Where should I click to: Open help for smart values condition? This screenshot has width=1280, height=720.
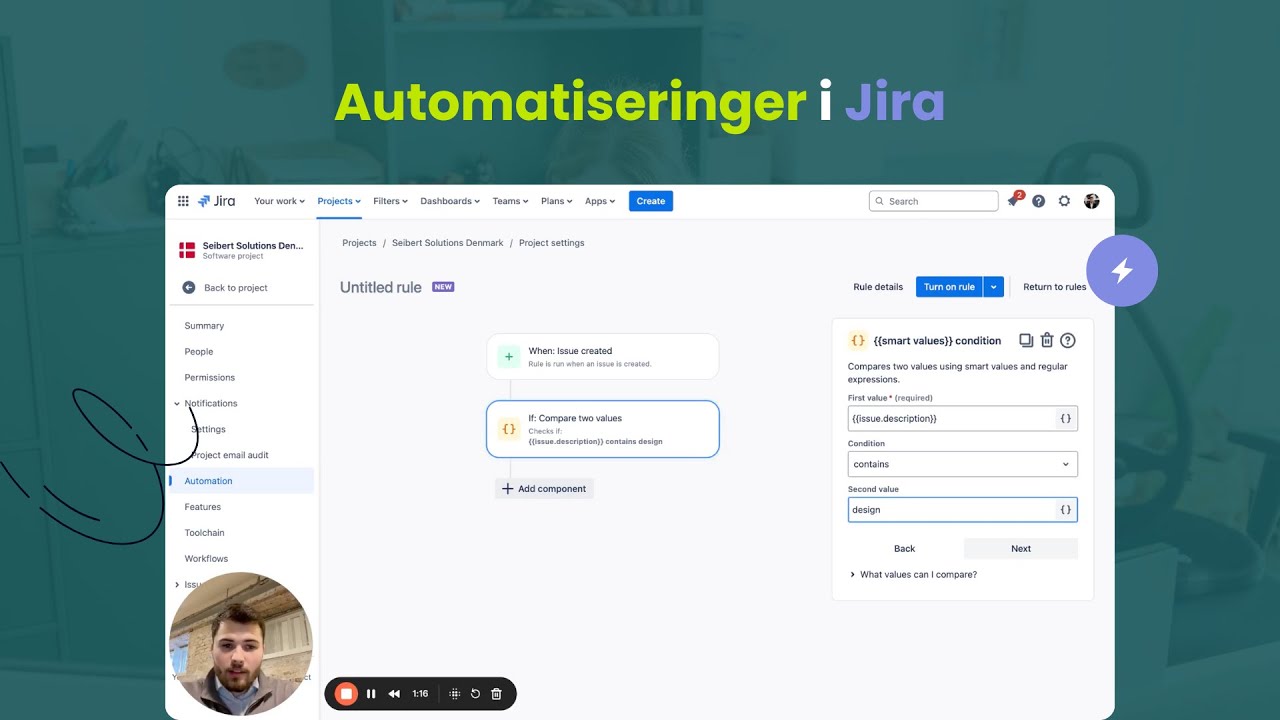tap(1068, 340)
